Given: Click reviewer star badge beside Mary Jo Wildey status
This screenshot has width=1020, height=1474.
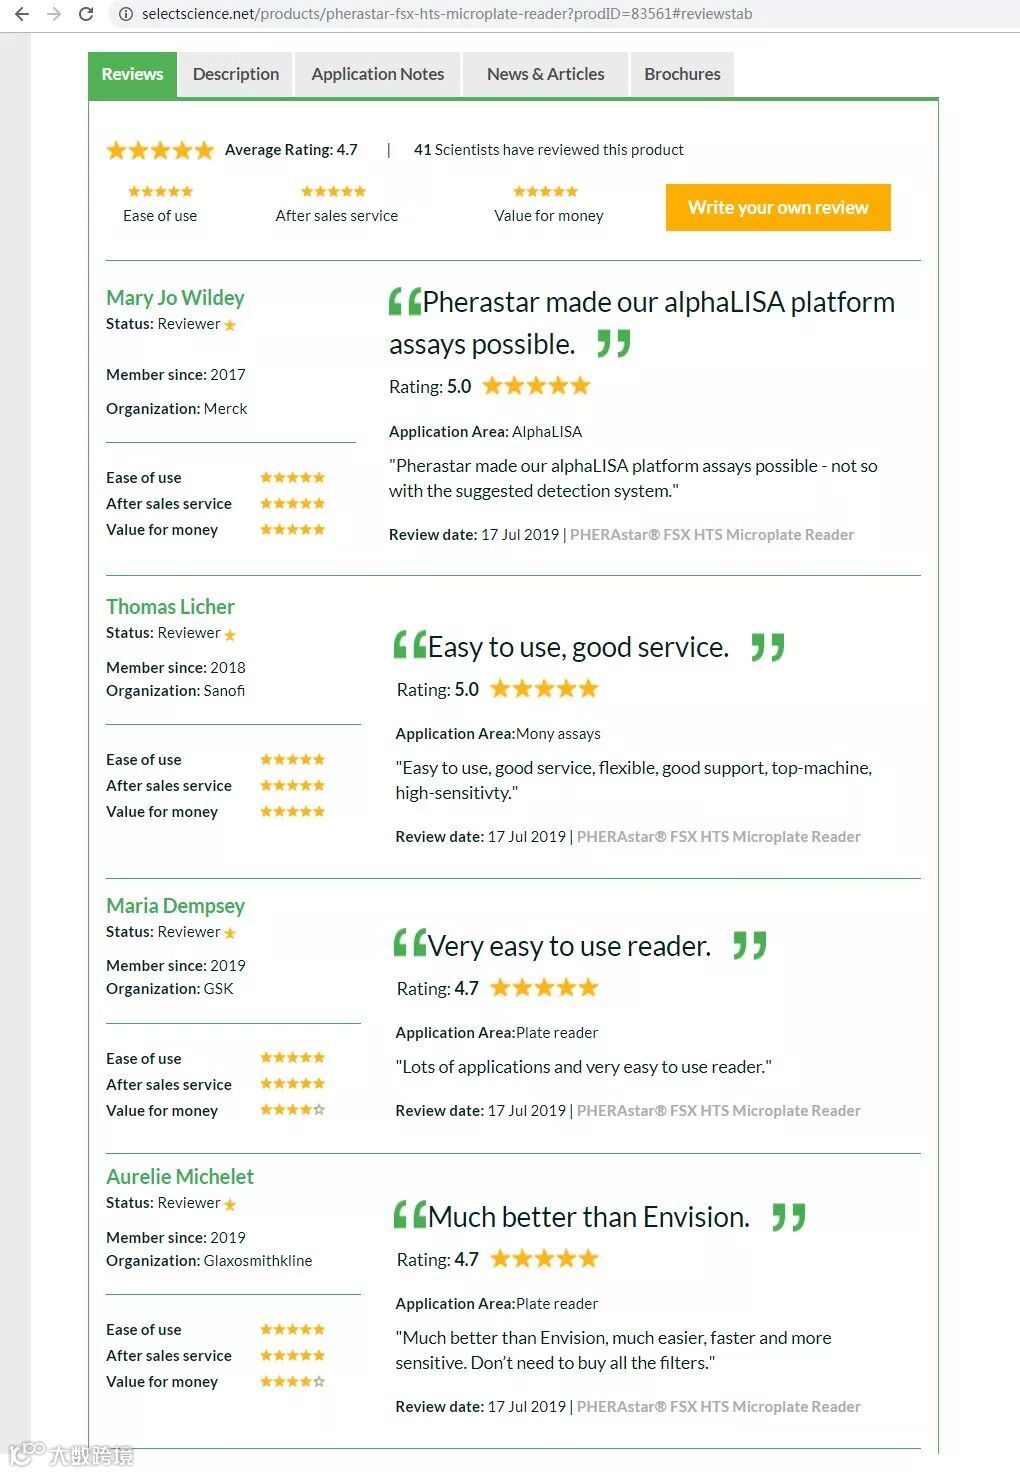Looking at the screenshot, I should [230, 325].
